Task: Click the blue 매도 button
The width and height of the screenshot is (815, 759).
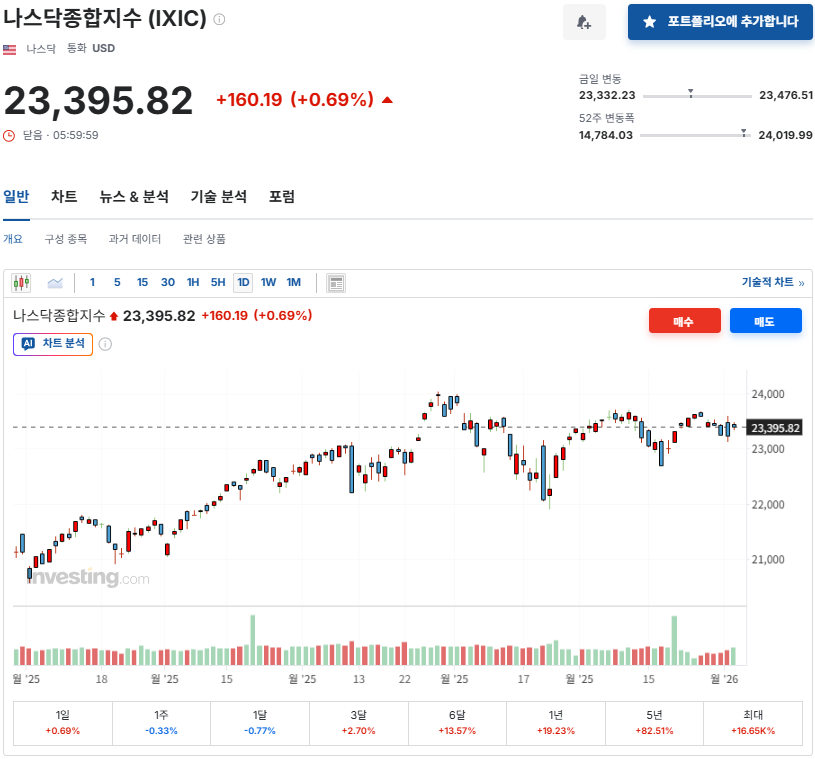Action: (766, 321)
